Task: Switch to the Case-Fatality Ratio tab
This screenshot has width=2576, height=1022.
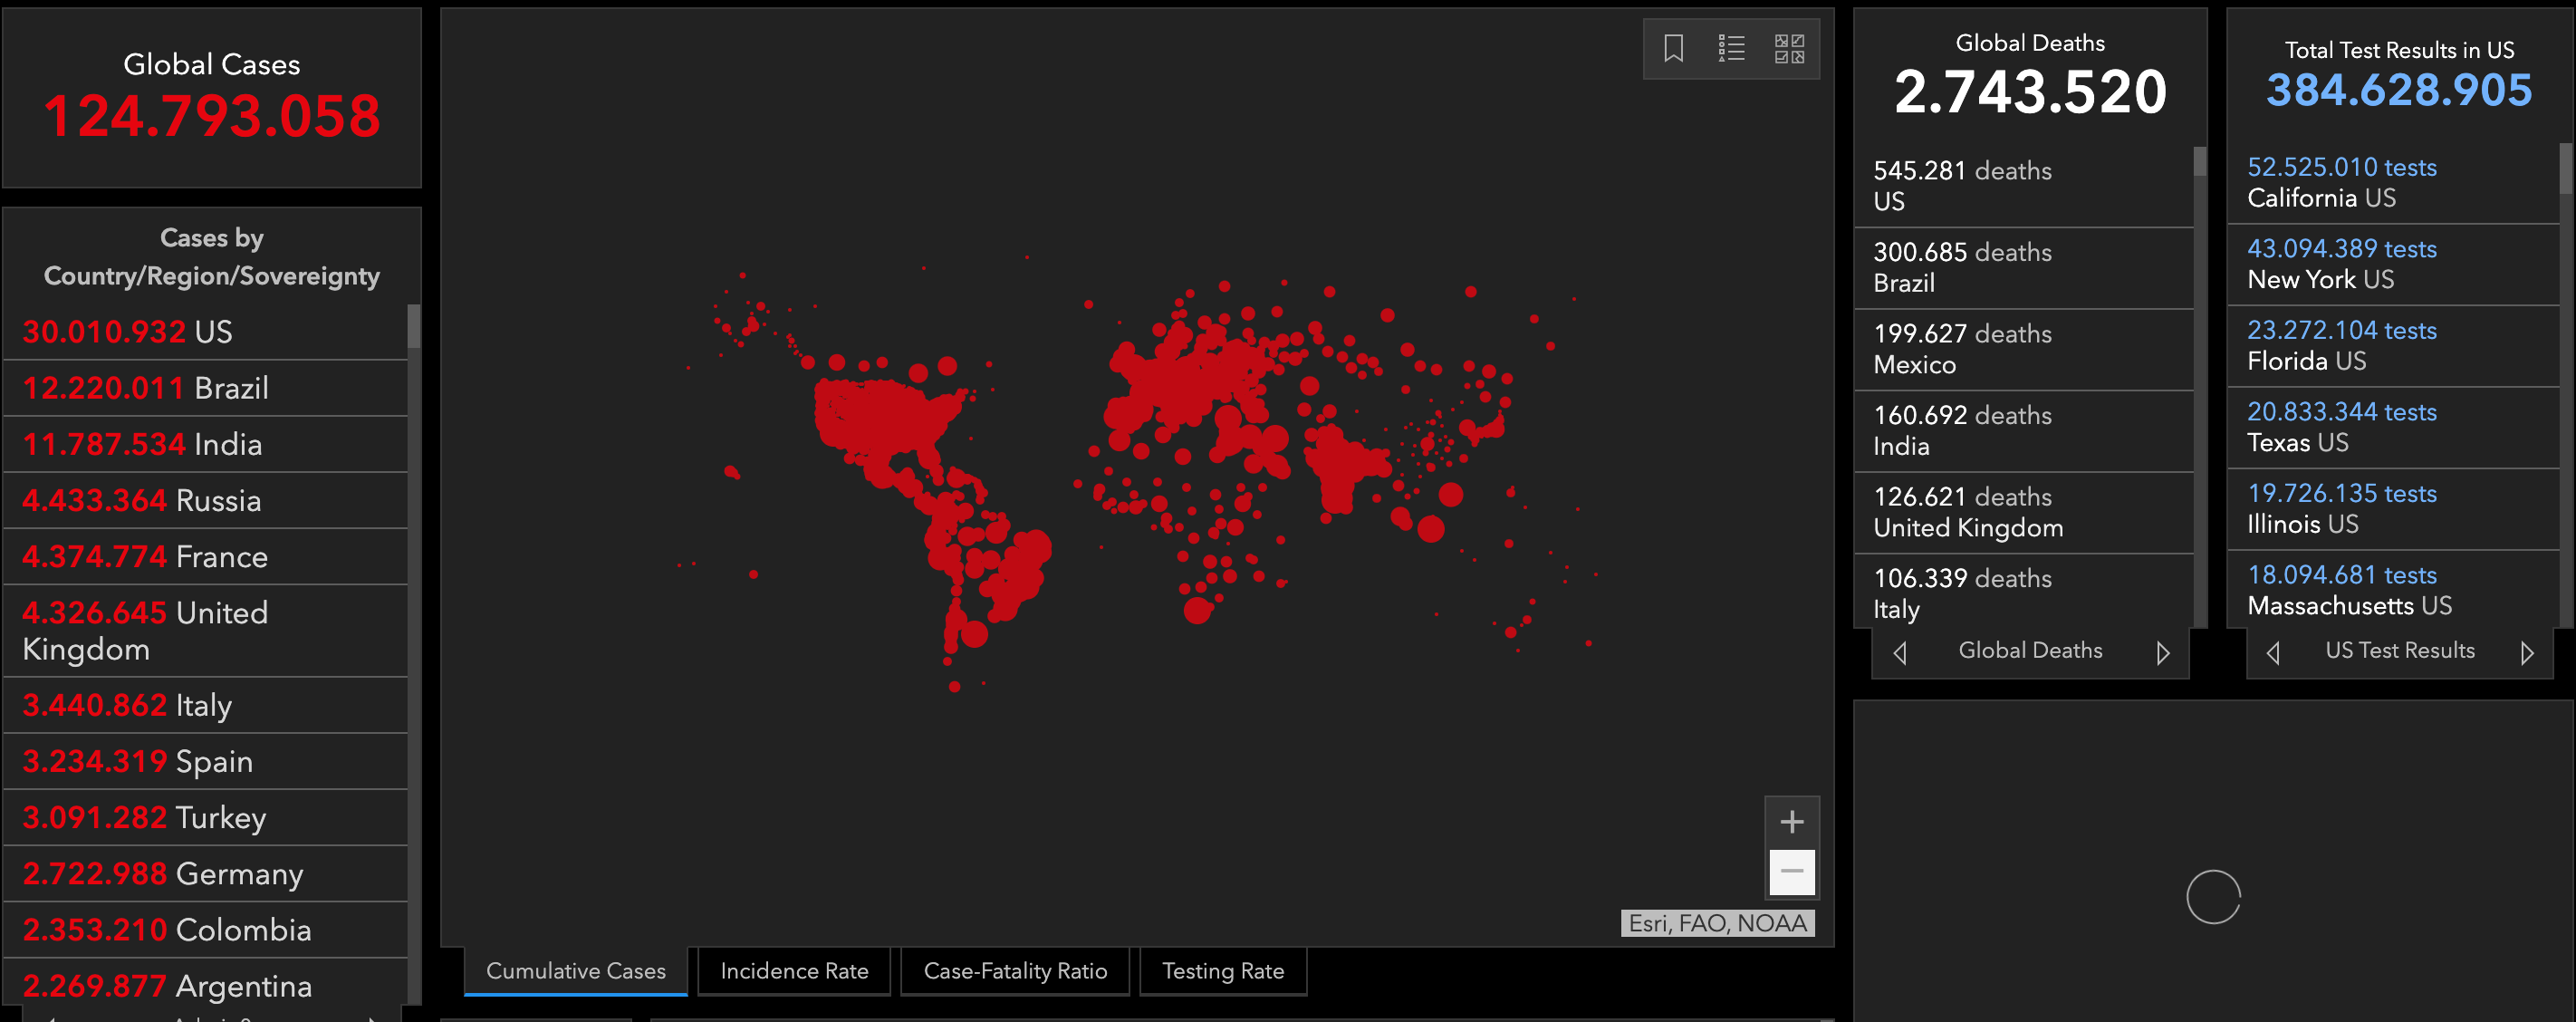Action: 1015,971
